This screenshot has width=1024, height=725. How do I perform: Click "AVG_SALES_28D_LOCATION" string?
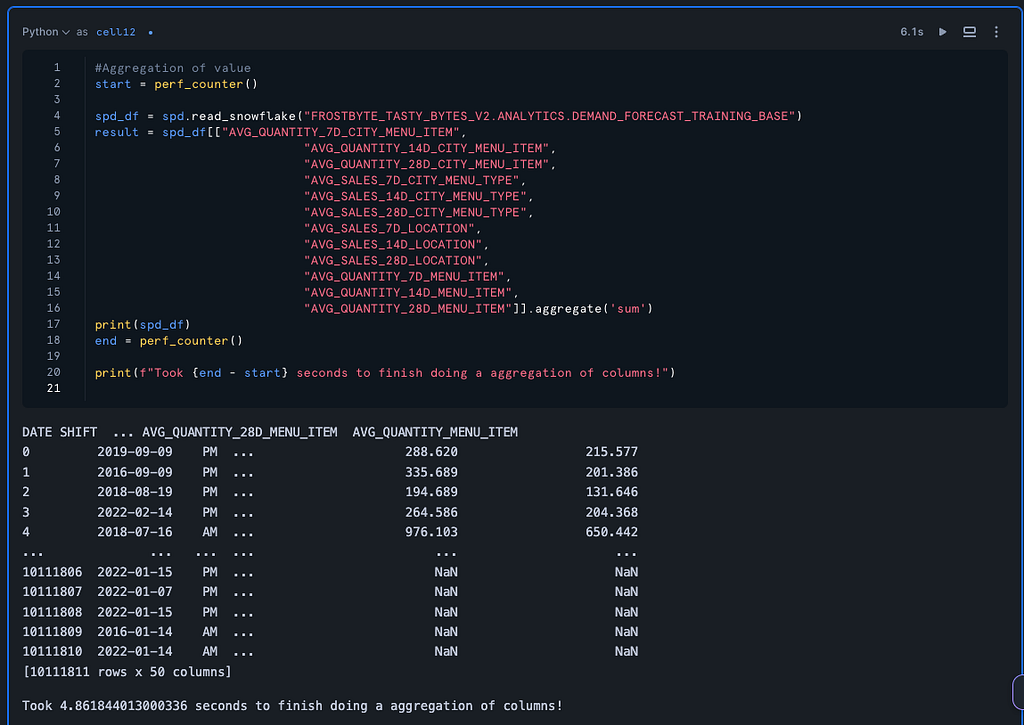393,261
